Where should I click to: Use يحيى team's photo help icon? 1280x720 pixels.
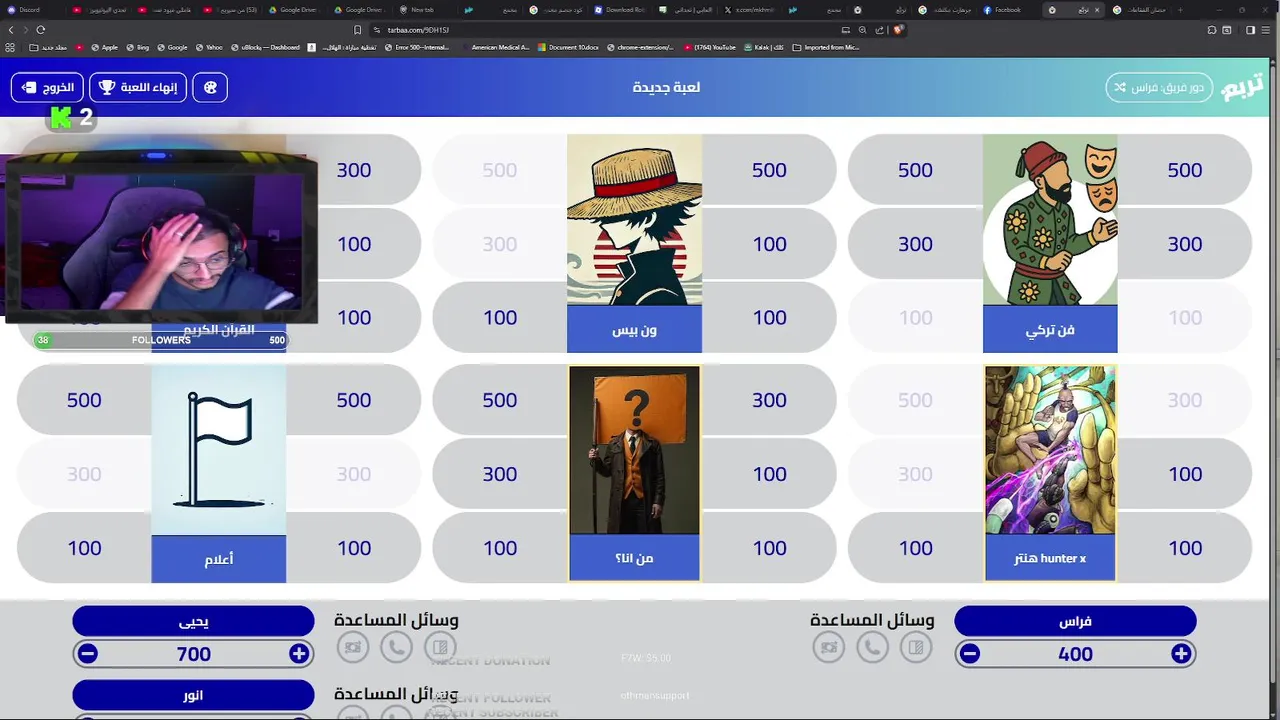click(352, 647)
